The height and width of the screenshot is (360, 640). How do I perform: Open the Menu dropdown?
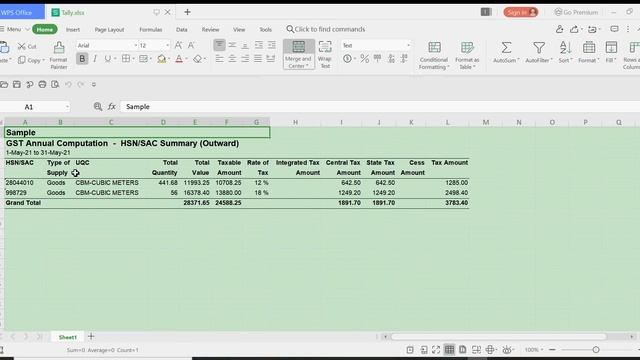[x=15, y=29]
